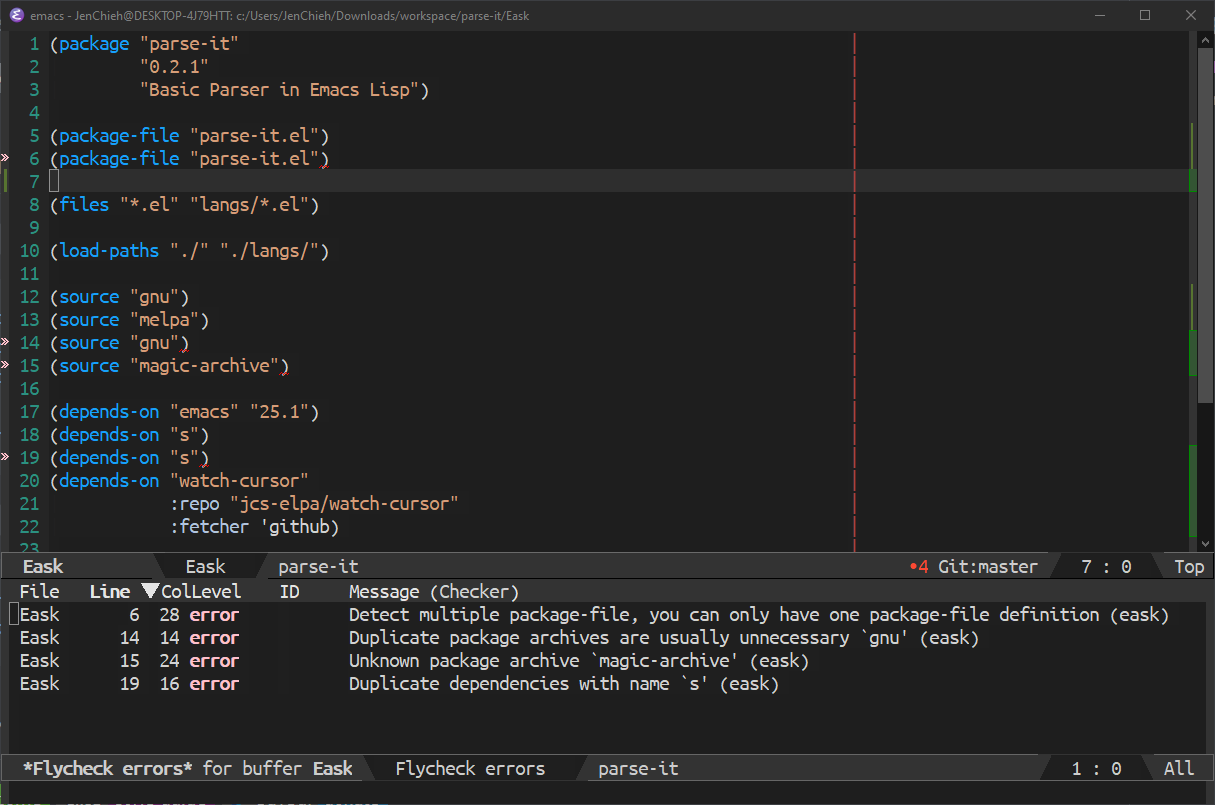
Task: Click the Eask major mode in mode line
Action: (x=206, y=567)
